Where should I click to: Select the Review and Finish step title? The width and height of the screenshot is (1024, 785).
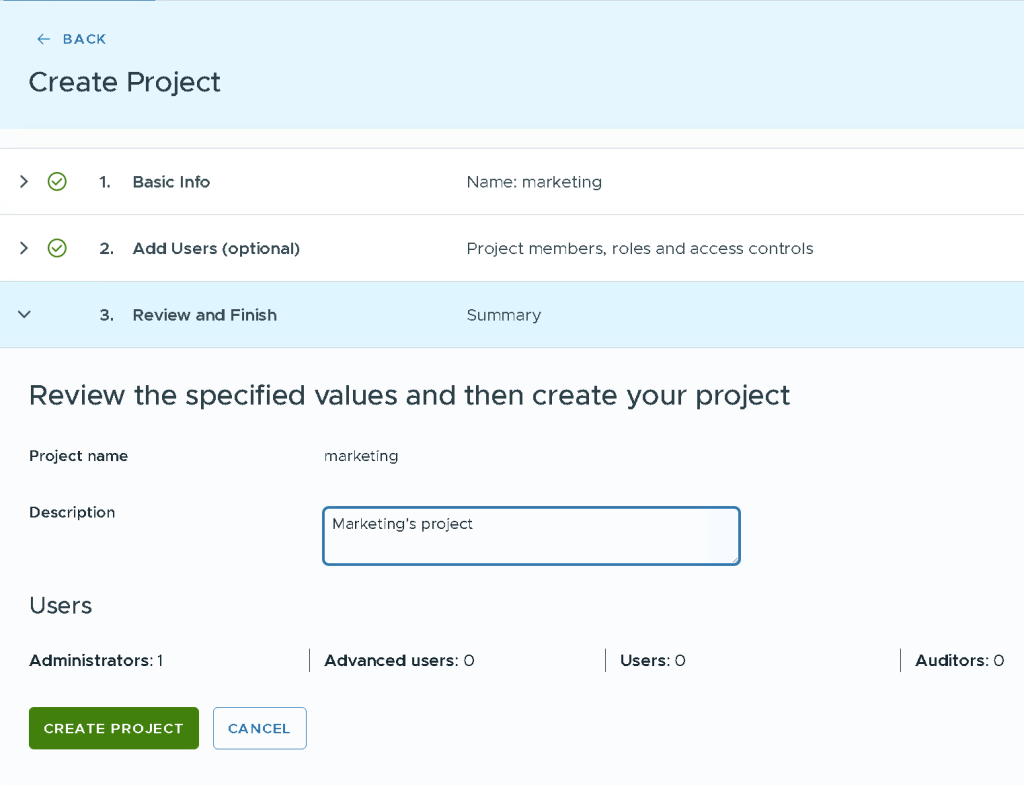[x=204, y=315]
